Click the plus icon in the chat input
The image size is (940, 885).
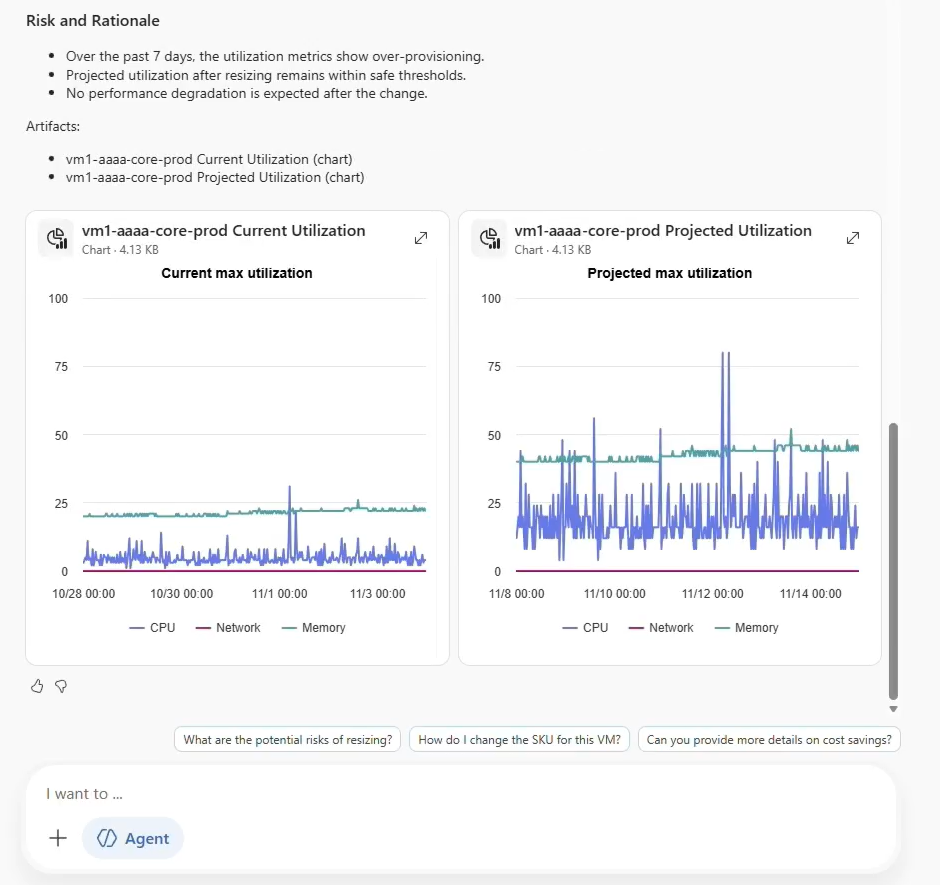pos(57,838)
